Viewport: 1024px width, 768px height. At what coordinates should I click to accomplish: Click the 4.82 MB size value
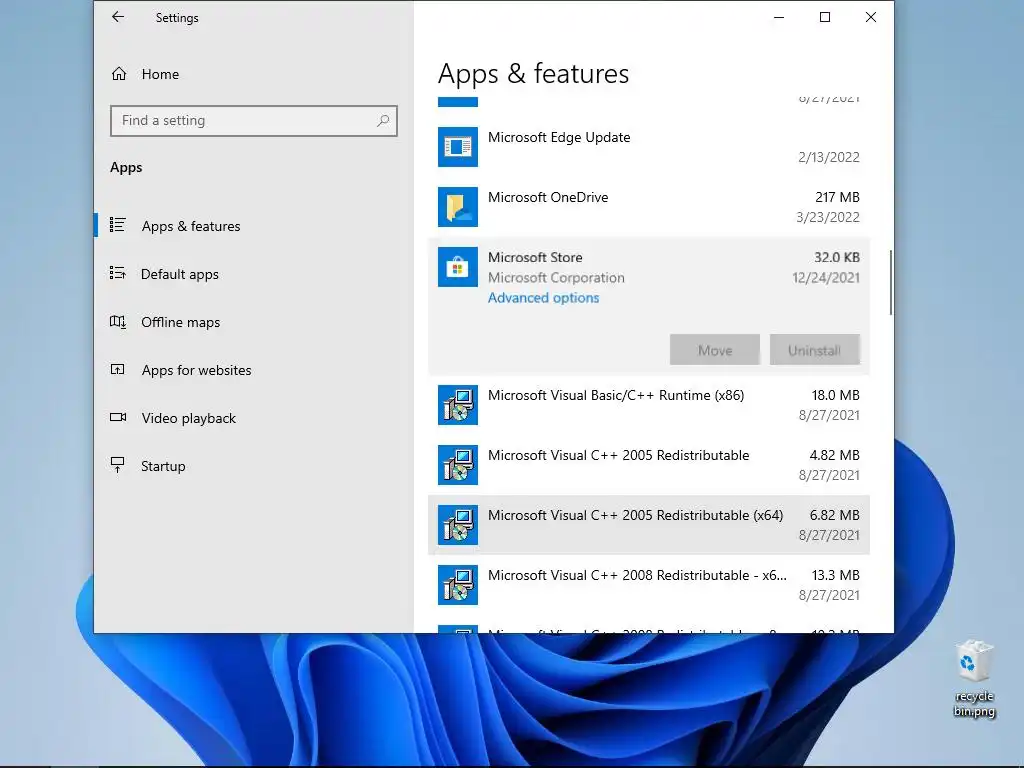[x=835, y=455]
